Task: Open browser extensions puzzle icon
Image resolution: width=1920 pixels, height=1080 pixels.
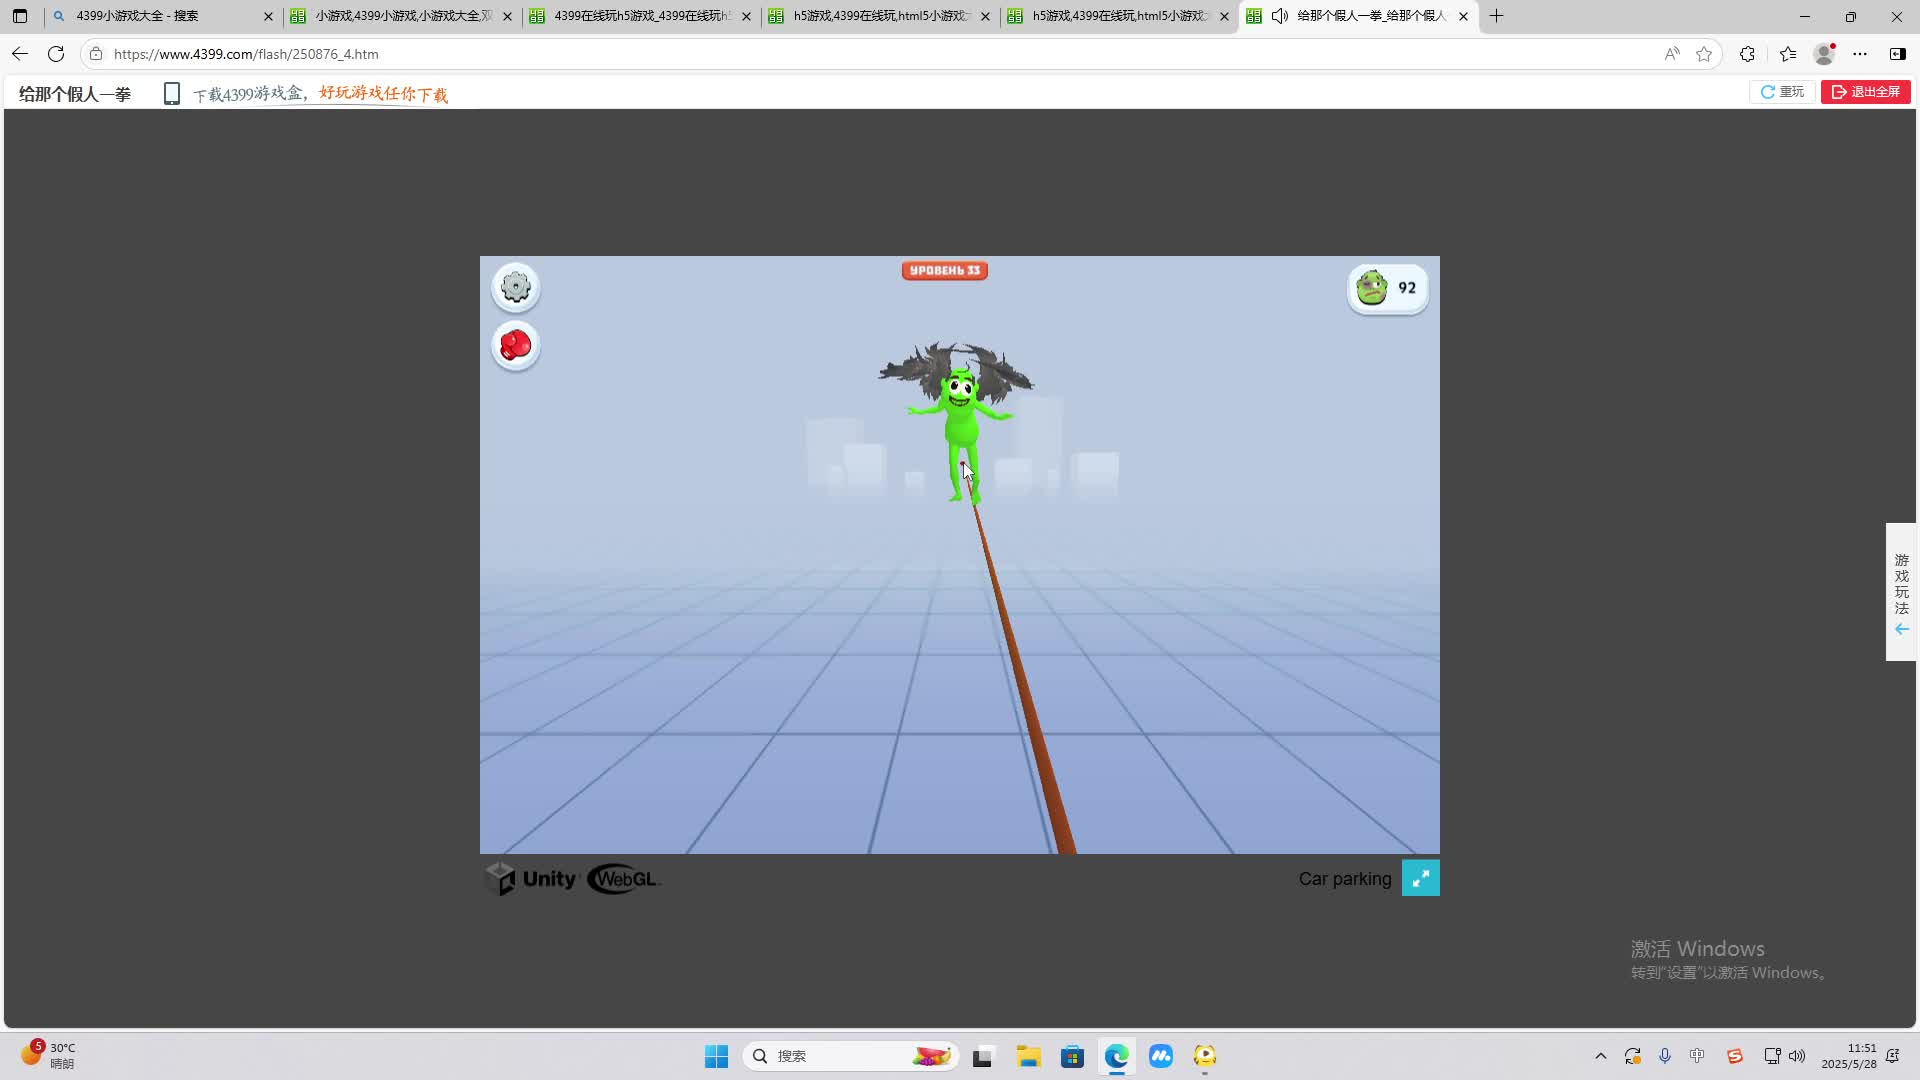Action: (1747, 54)
